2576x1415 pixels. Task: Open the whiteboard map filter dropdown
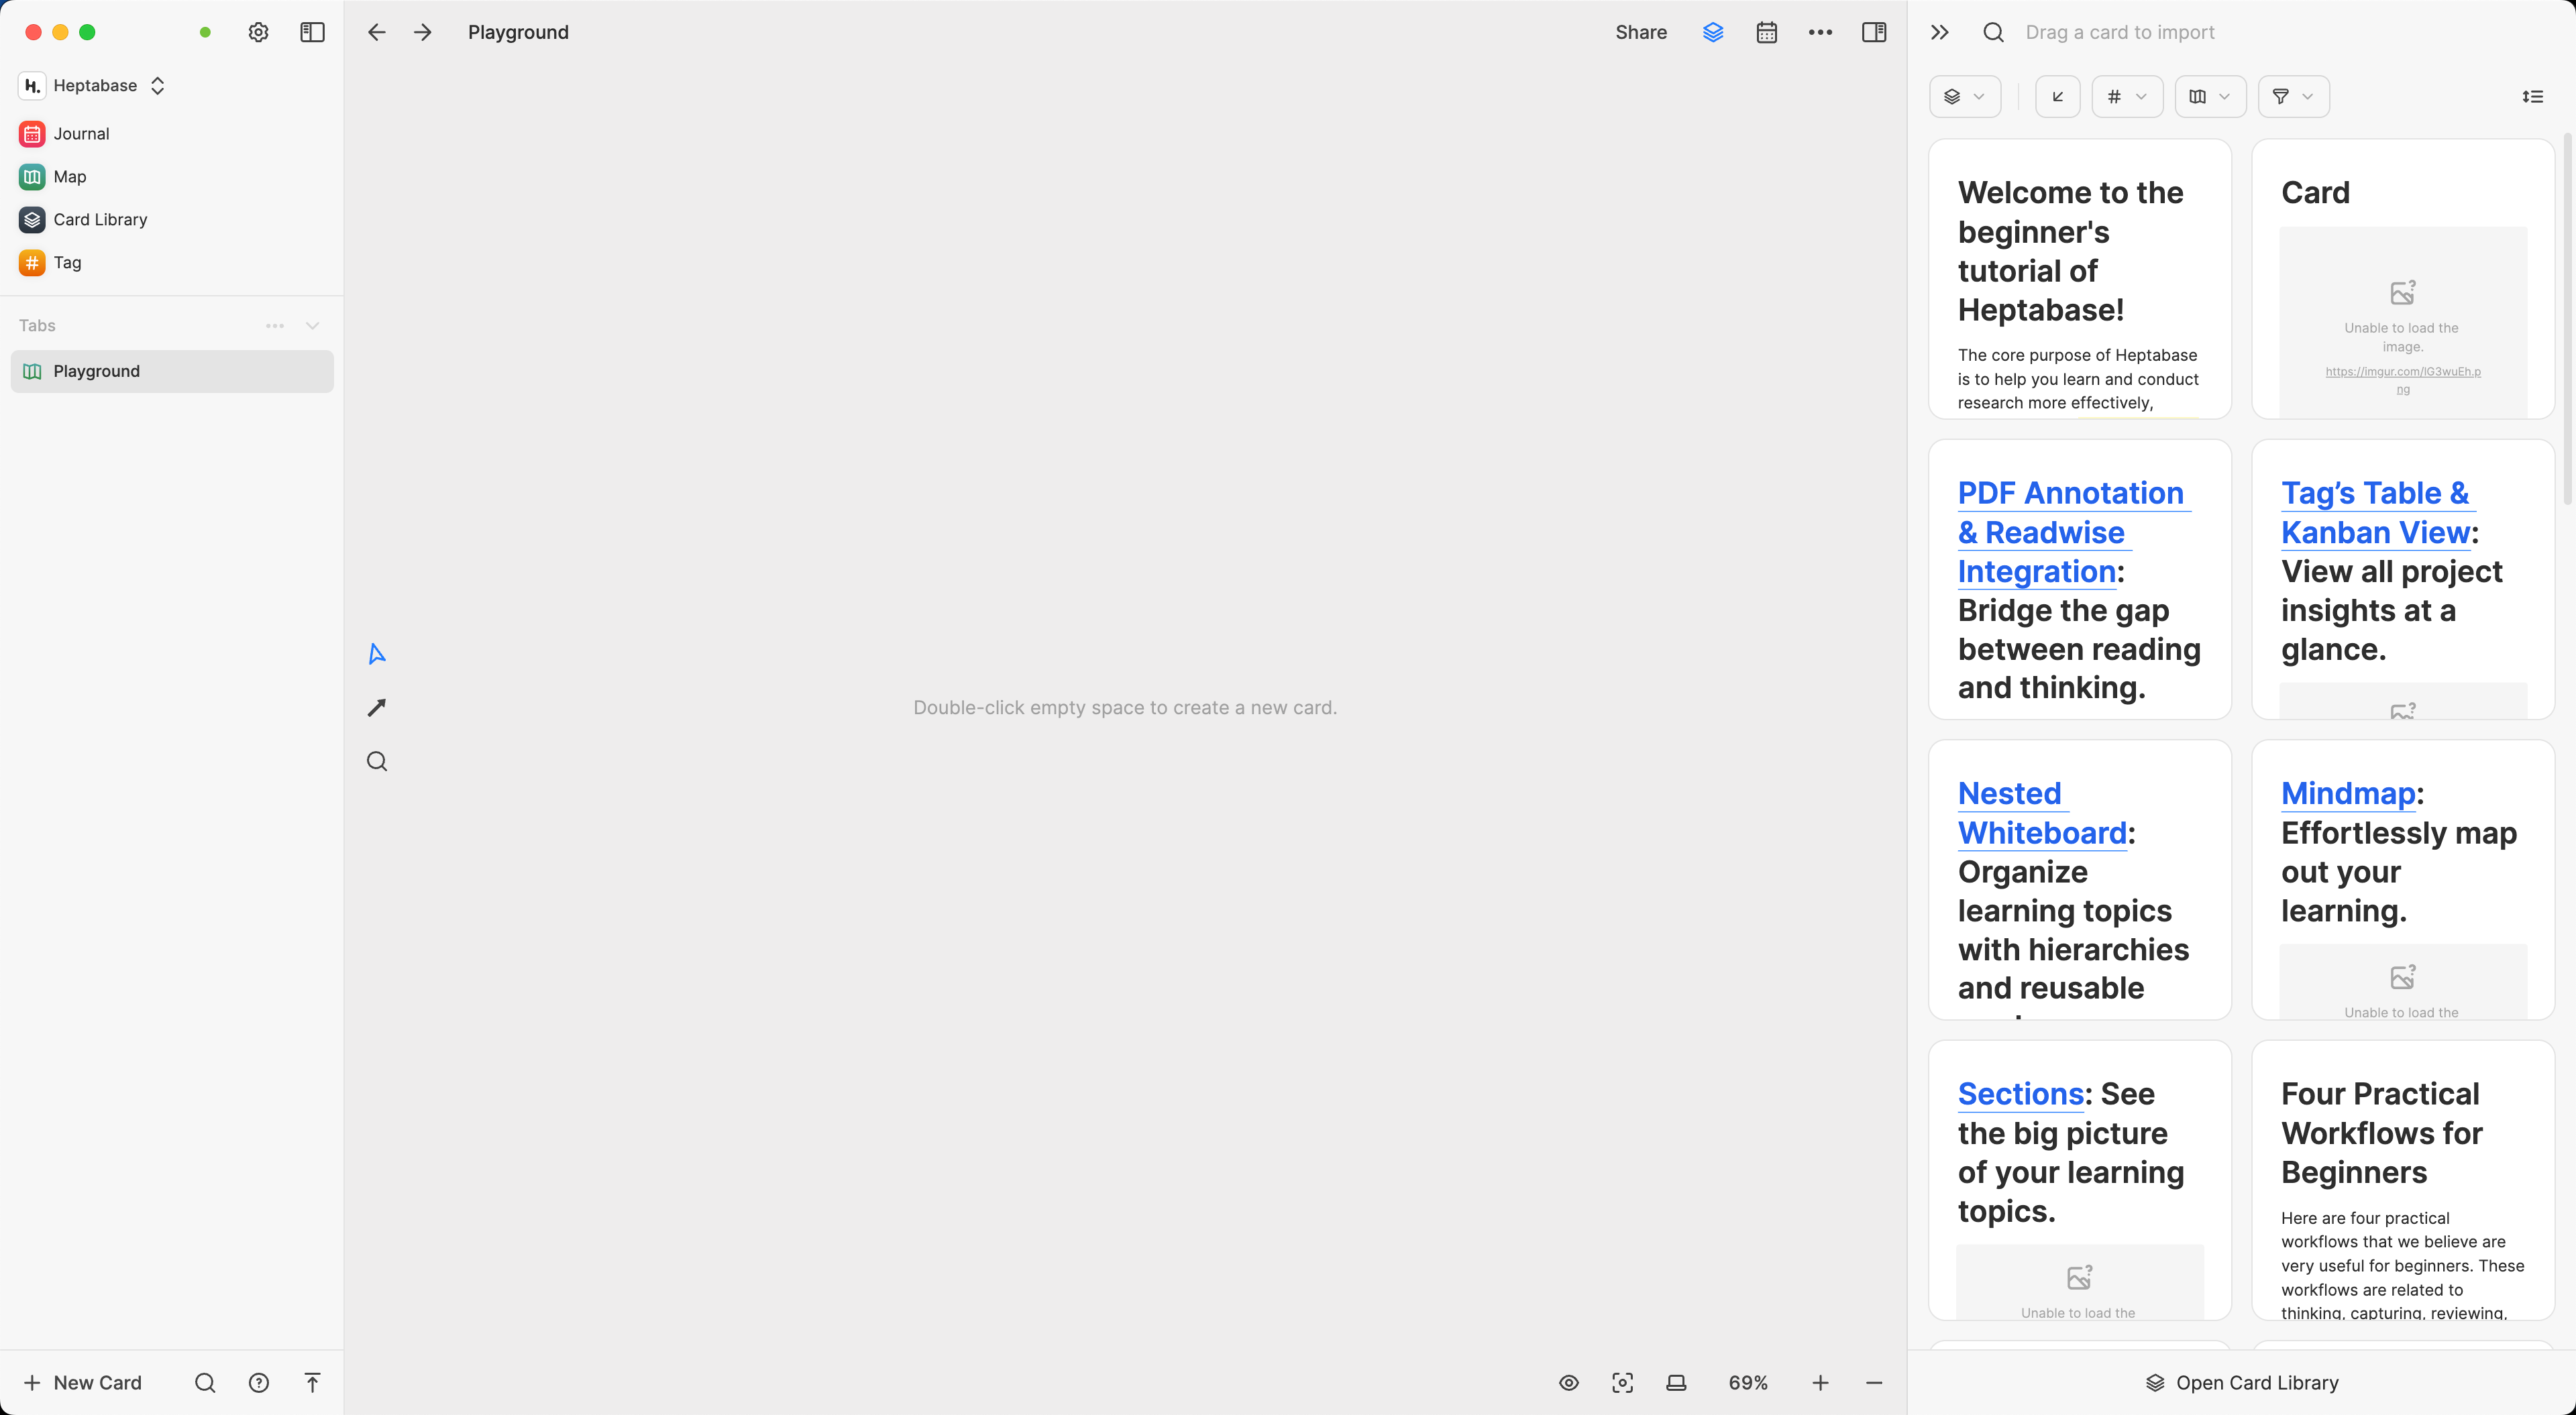click(2210, 96)
